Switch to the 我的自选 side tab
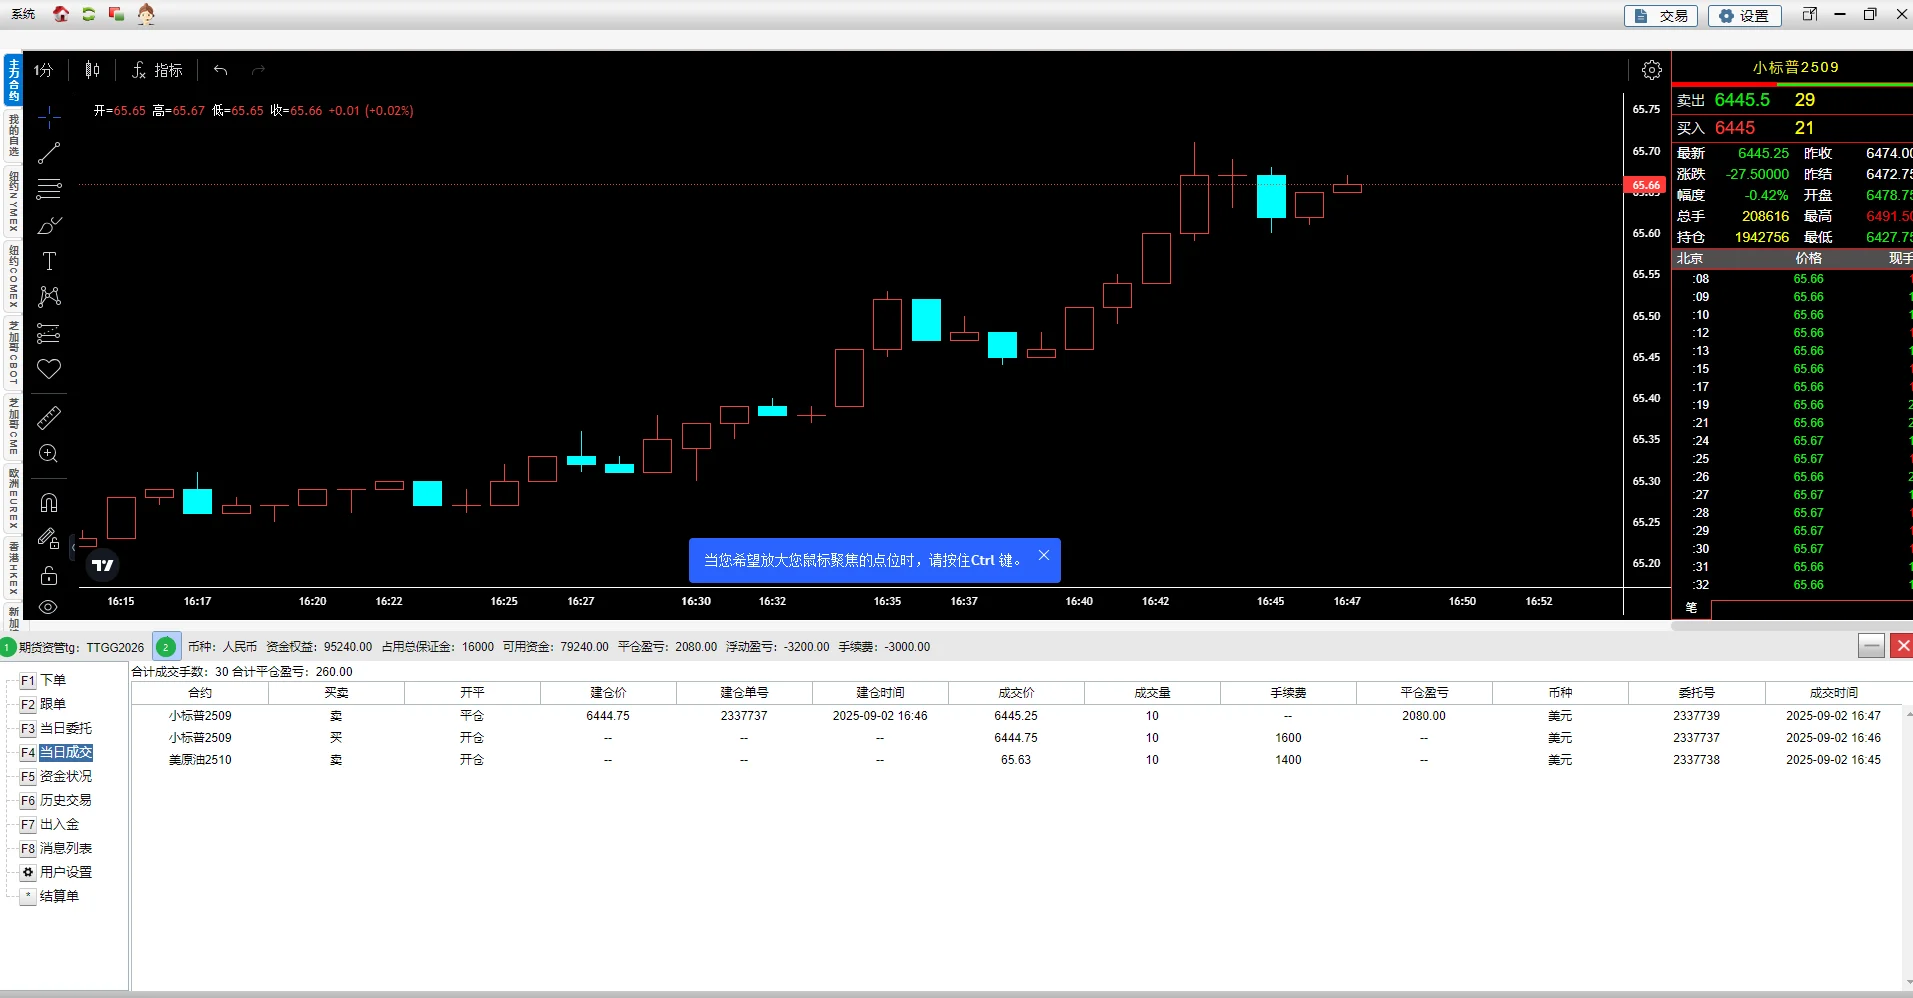The image size is (1913, 998). (13, 134)
